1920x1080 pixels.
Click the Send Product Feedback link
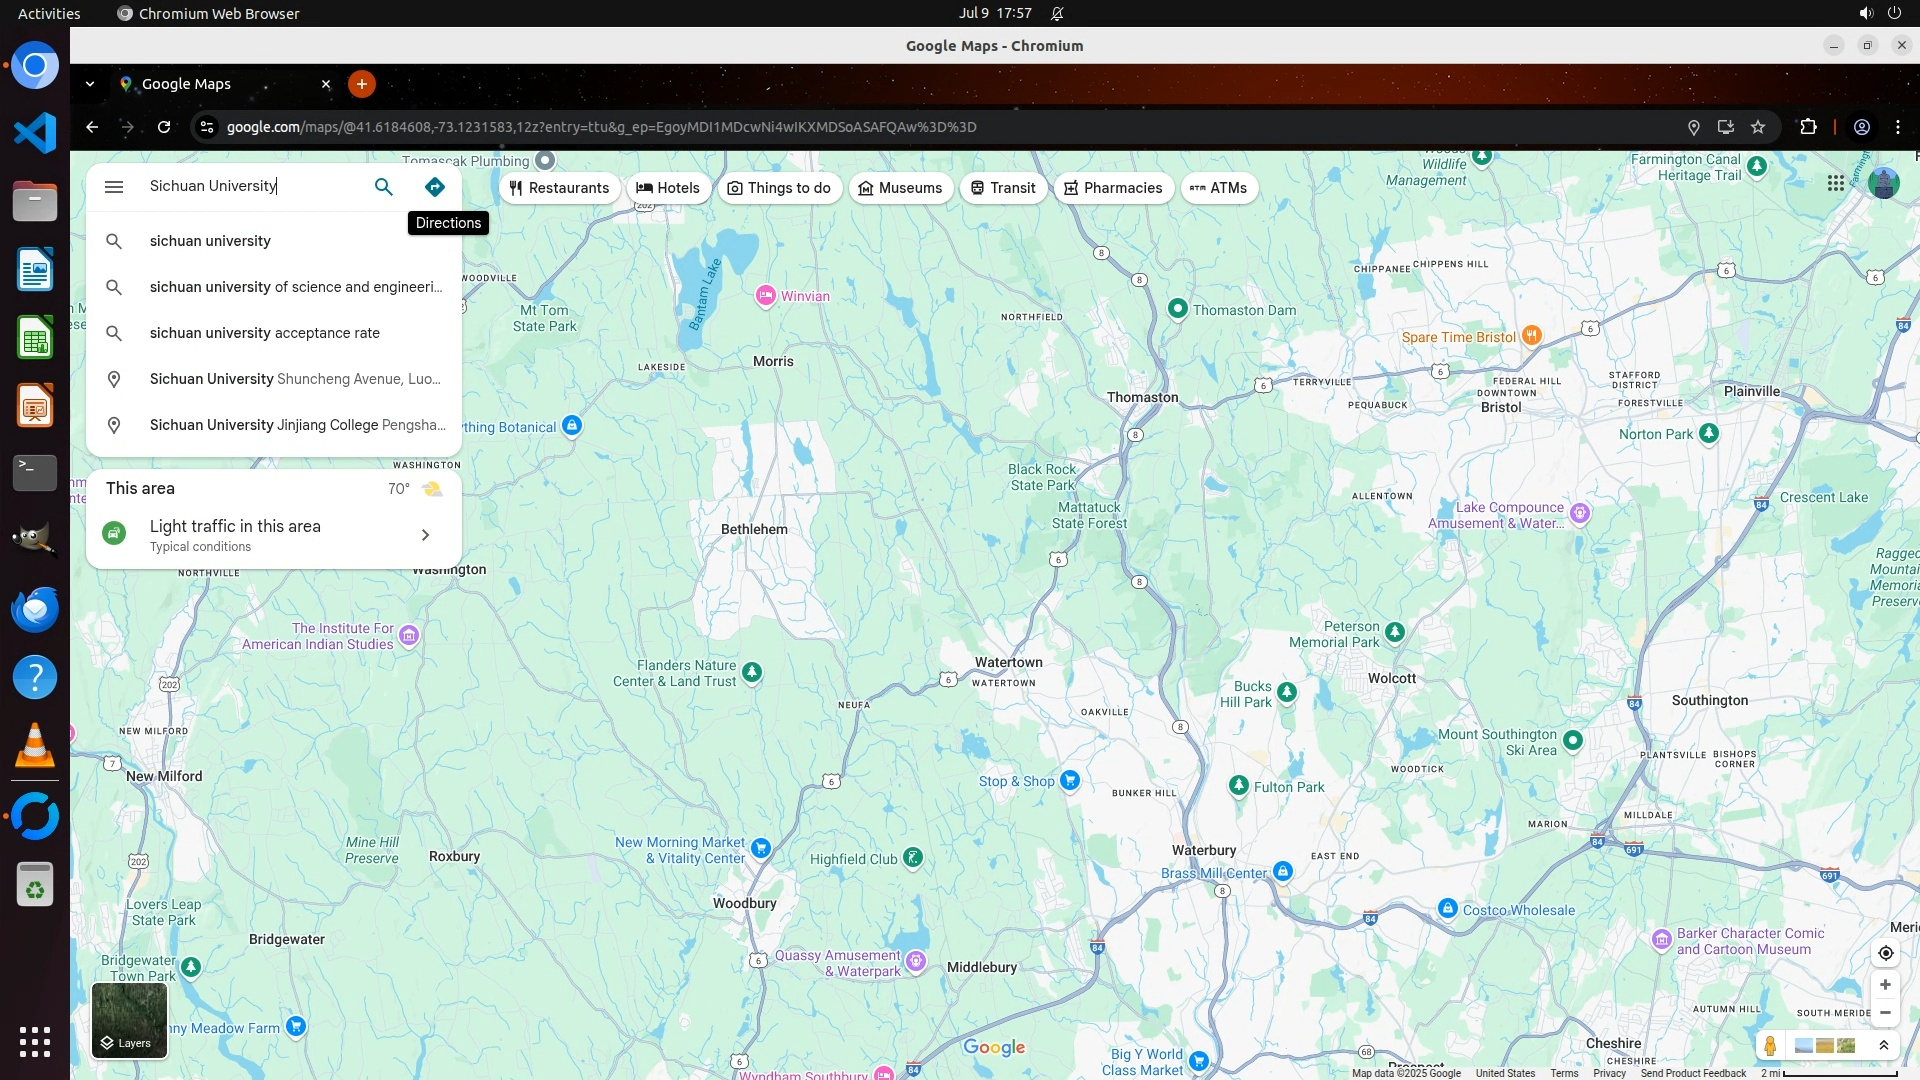point(1692,1073)
